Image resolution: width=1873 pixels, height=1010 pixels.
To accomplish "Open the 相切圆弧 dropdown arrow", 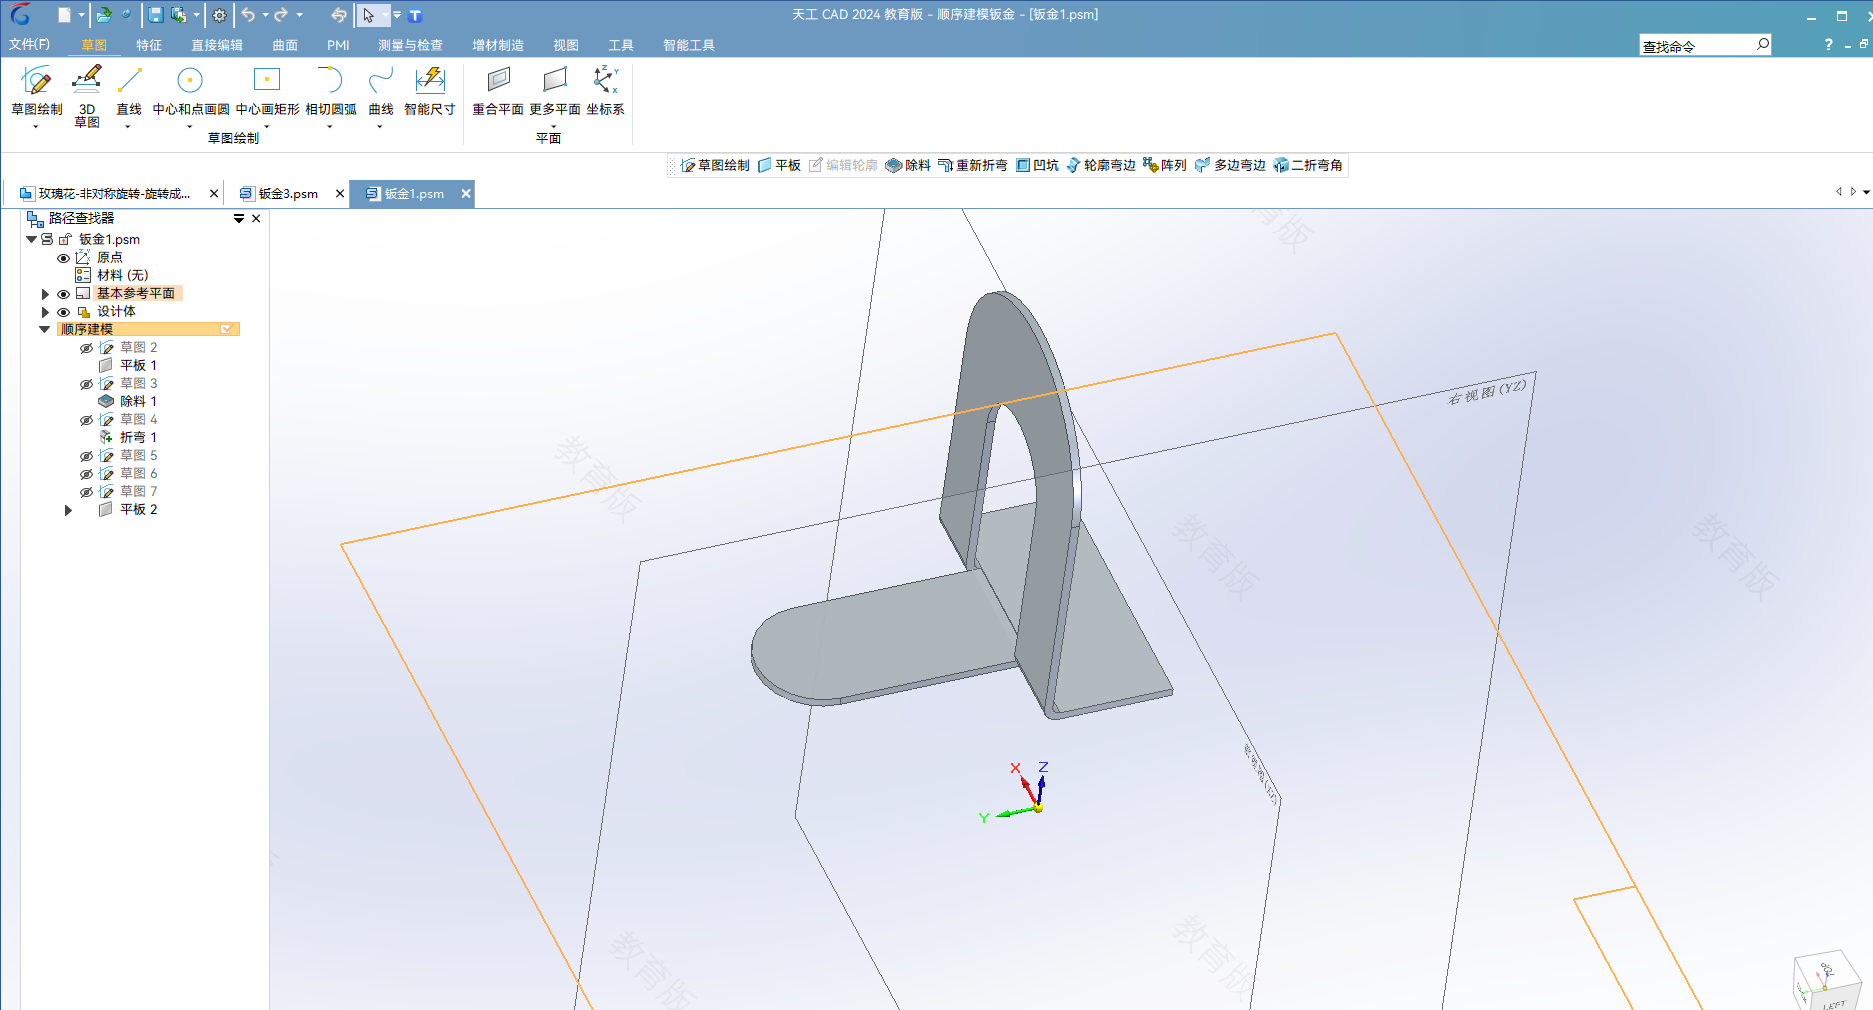I will pos(330,127).
